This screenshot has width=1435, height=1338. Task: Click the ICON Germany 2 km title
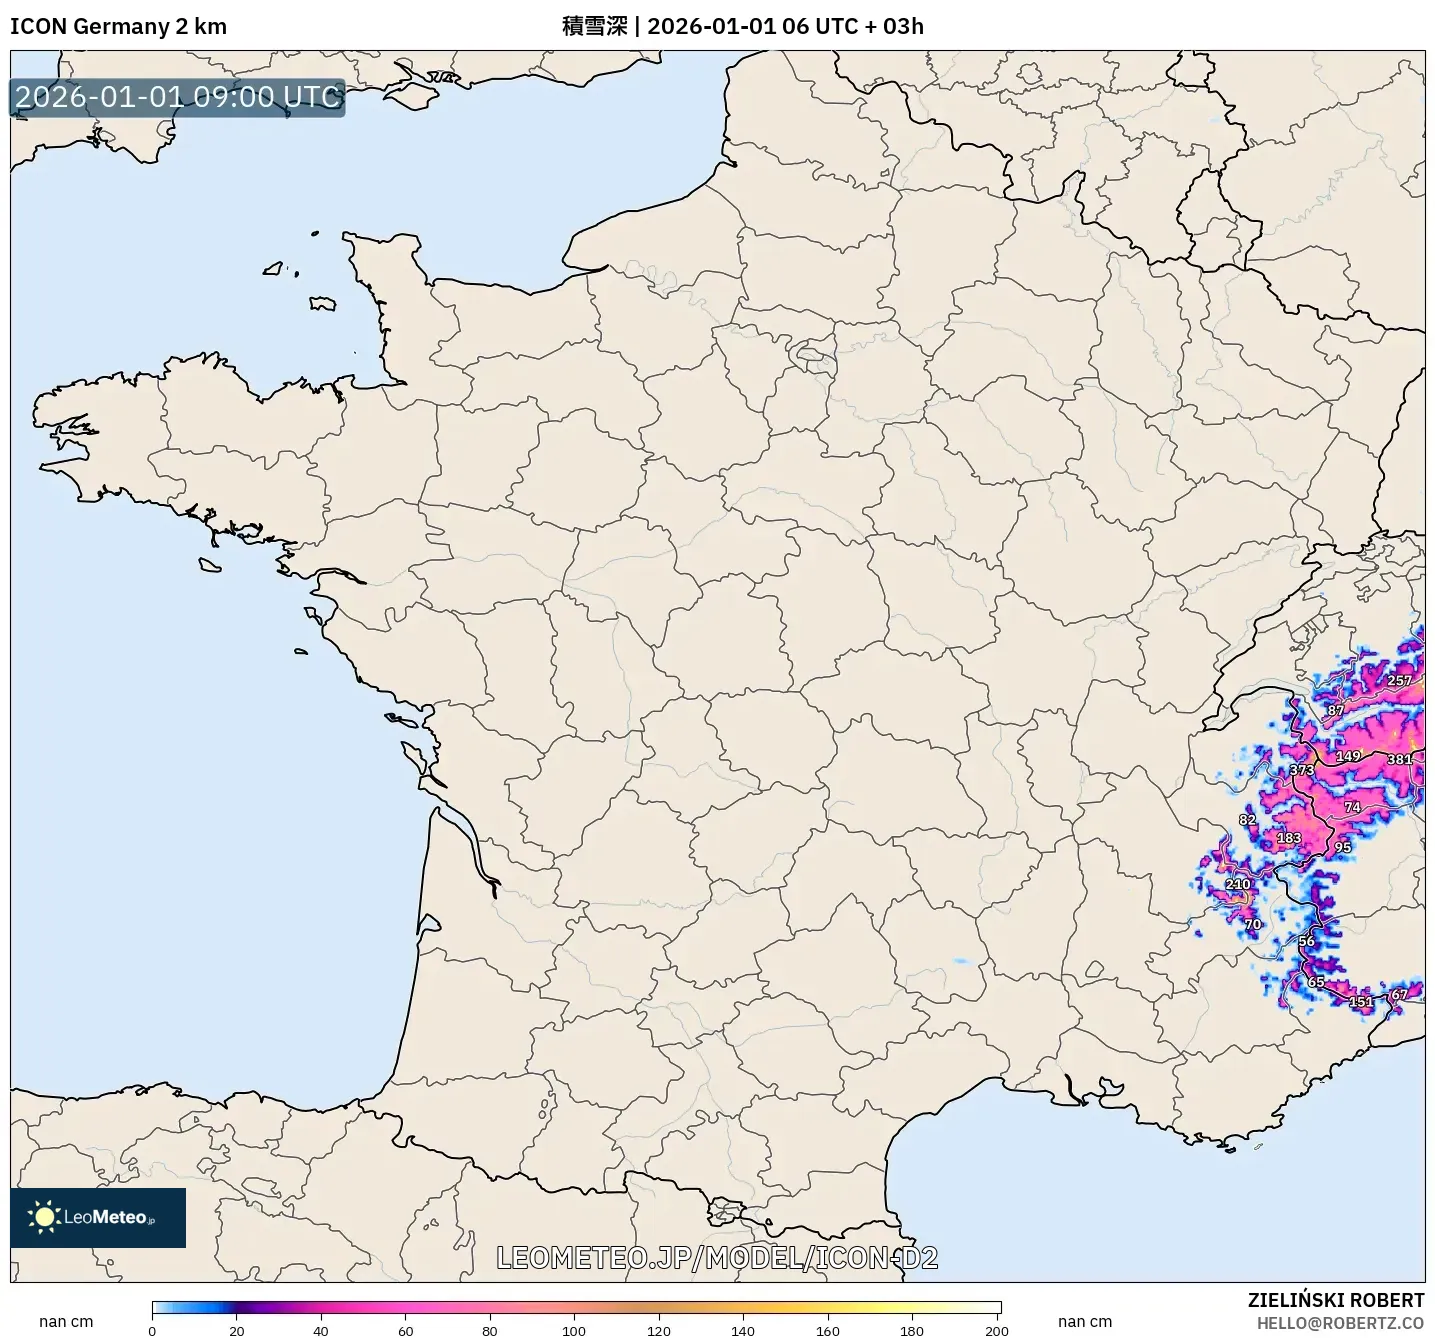[x=118, y=26]
